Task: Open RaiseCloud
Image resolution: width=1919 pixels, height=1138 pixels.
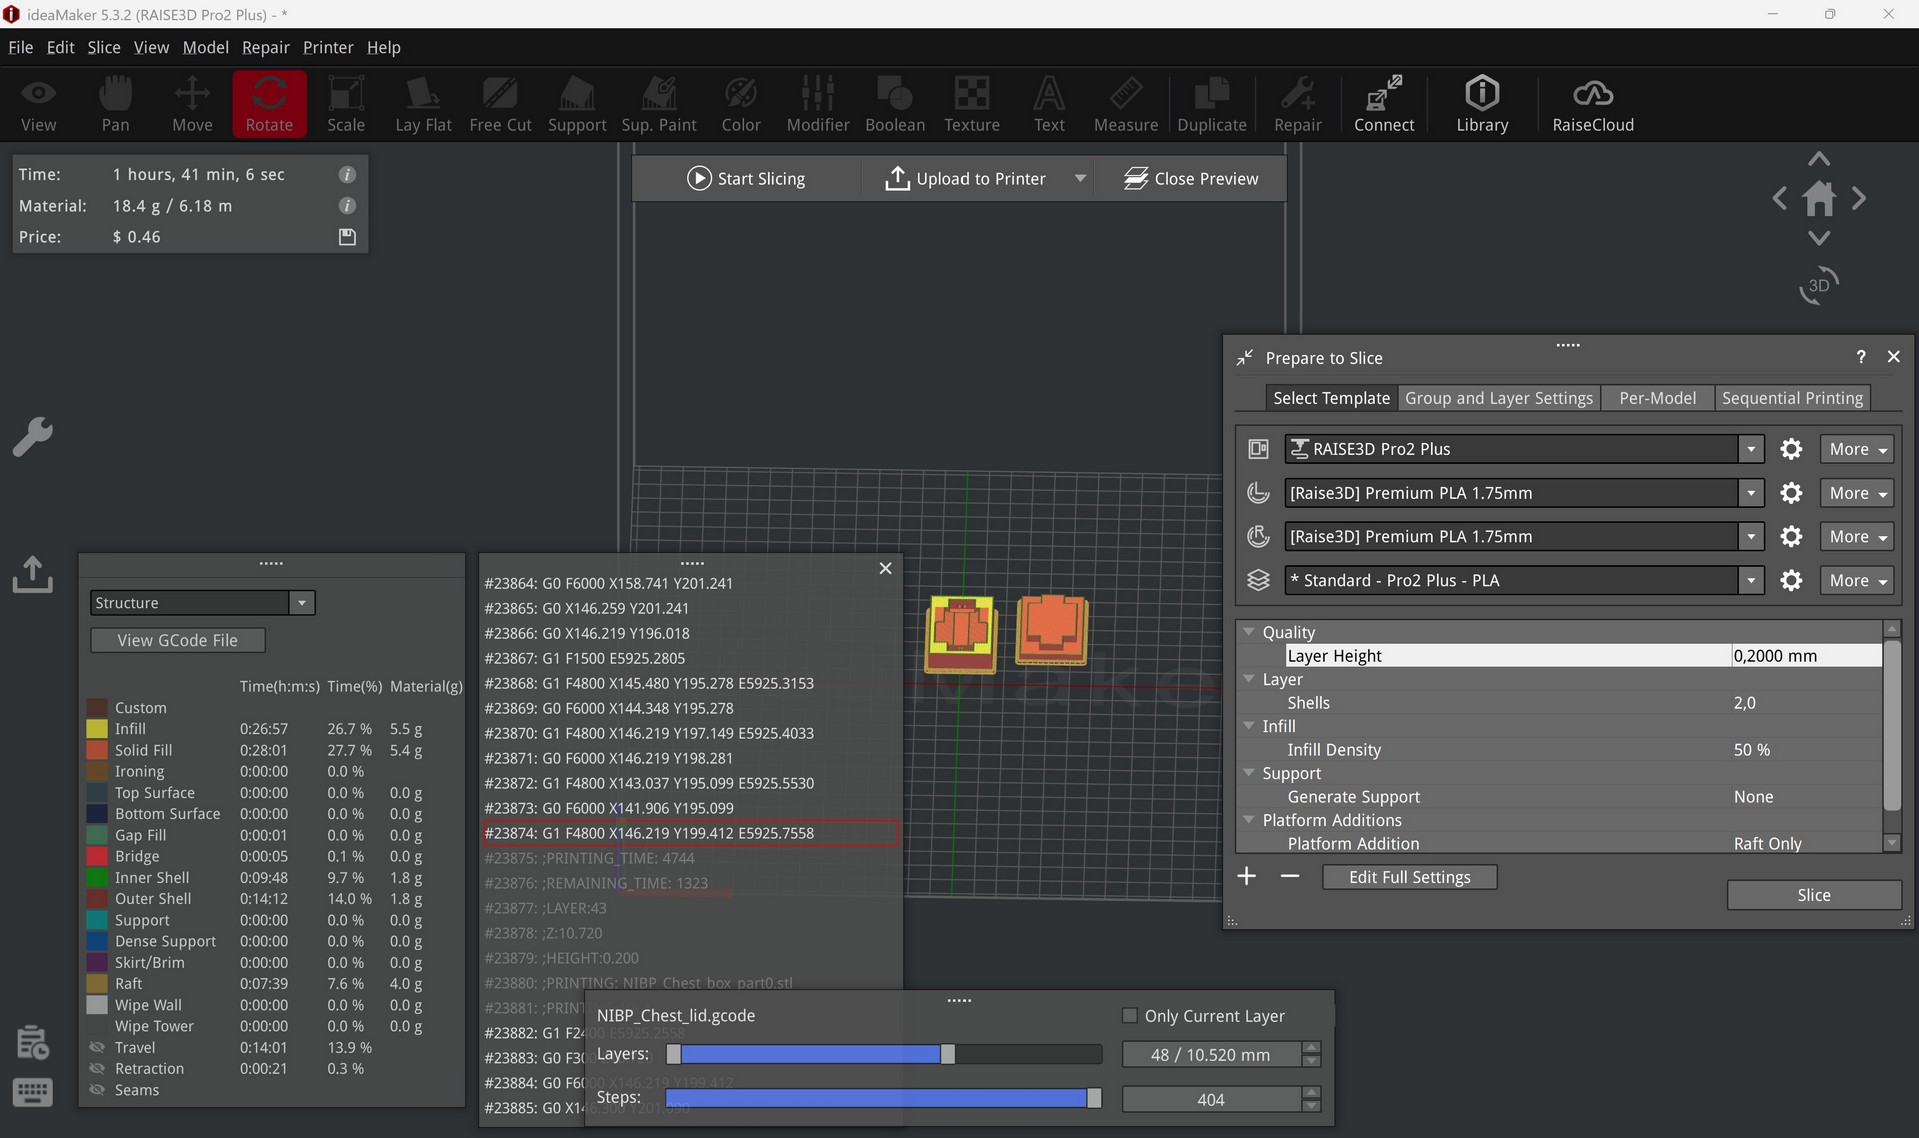Action: tap(1593, 104)
